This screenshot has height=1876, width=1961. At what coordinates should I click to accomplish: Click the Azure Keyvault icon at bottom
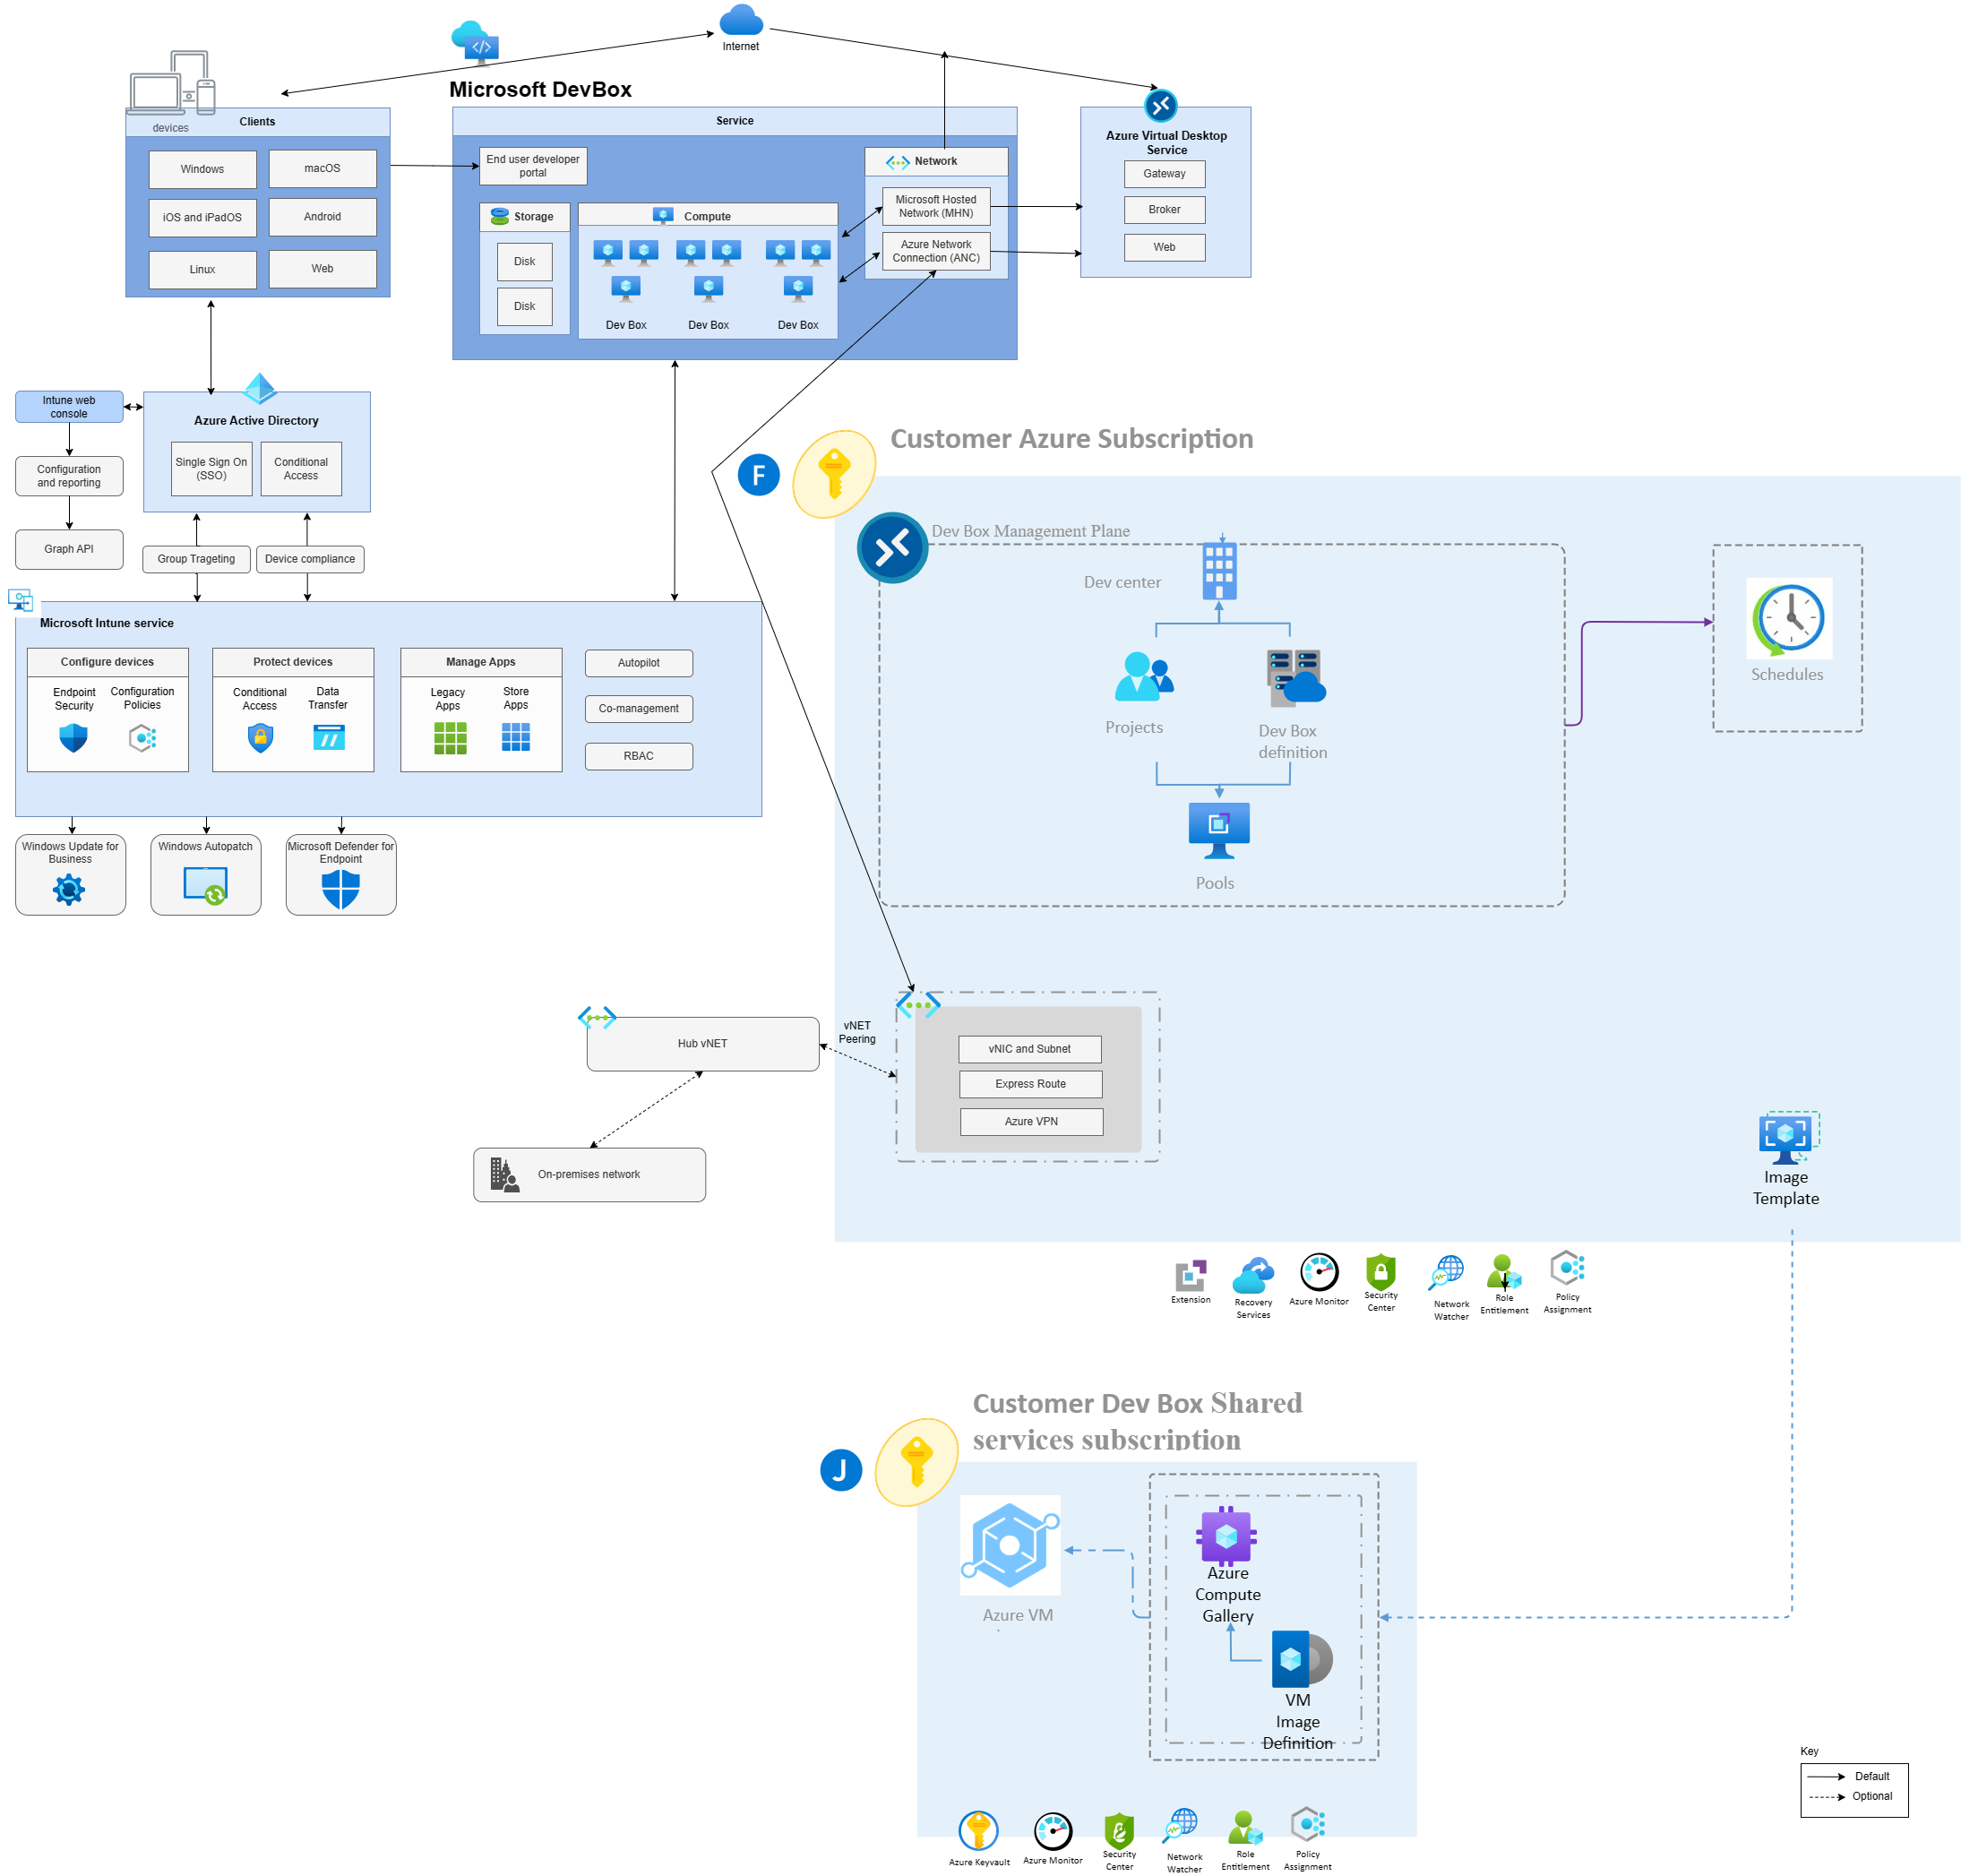click(x=977, y=1831)
